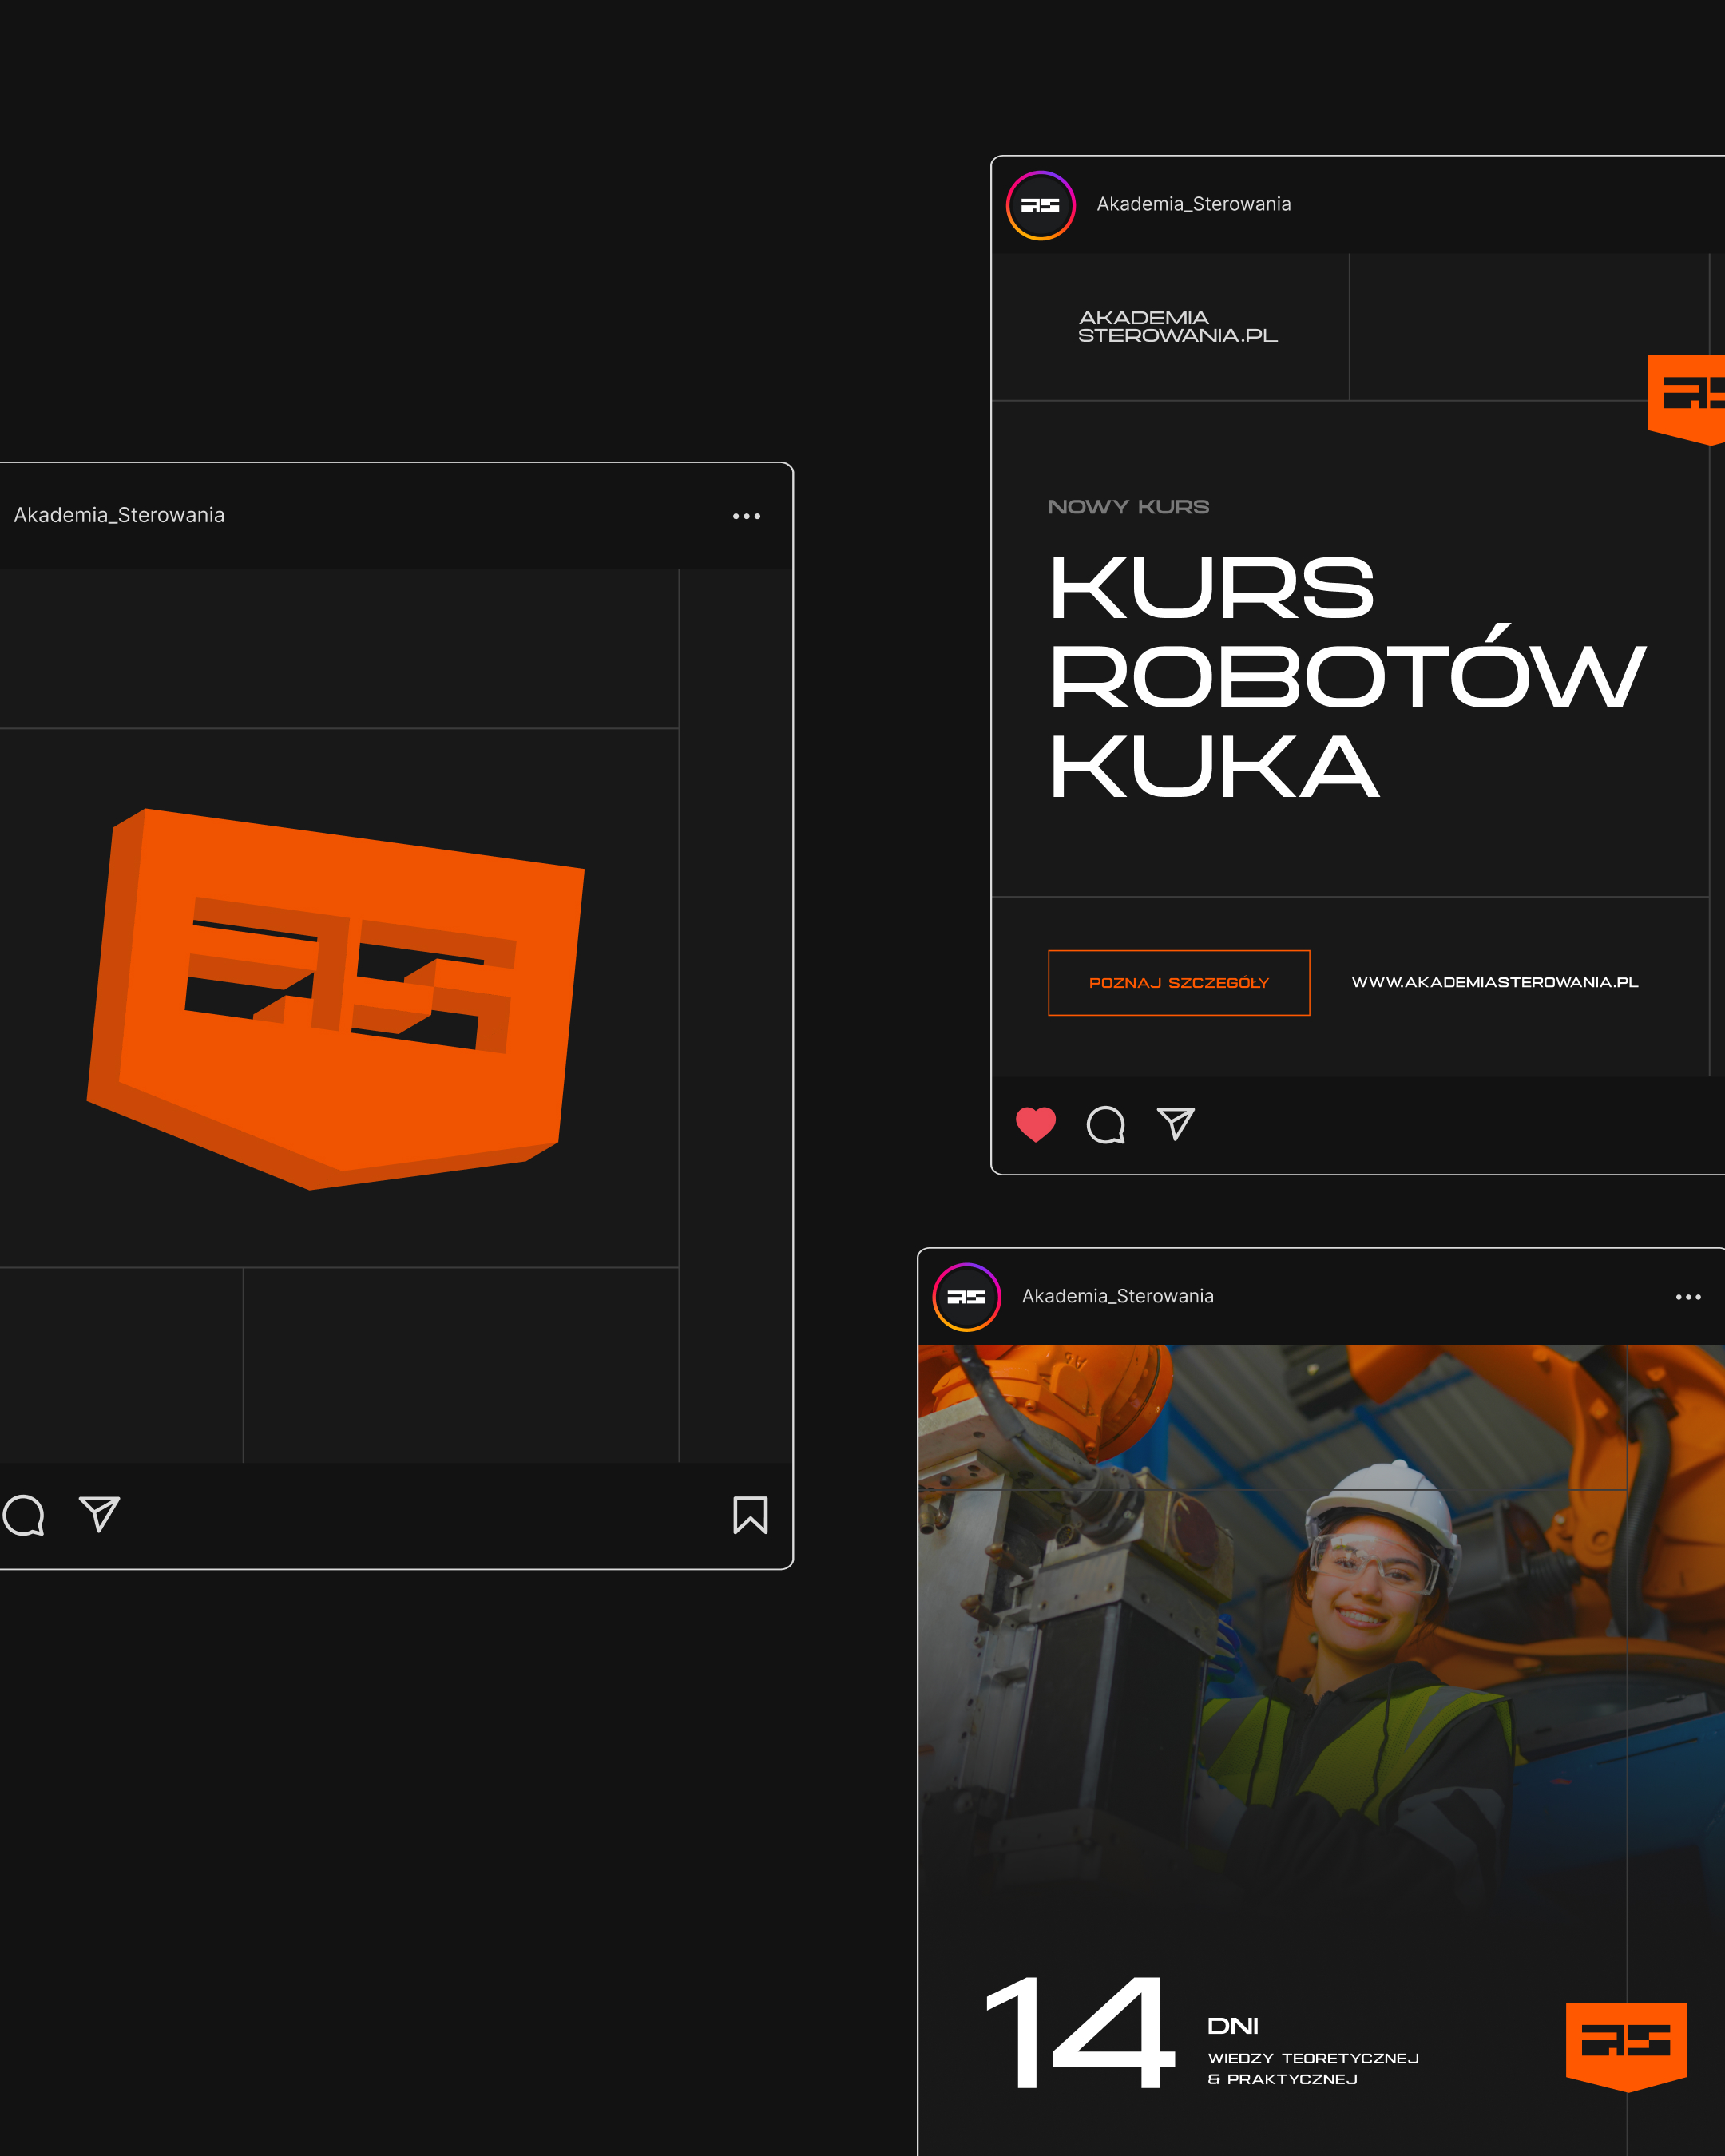
Task: Tap the share arrow on left post
Action: (x=100, y=1514)
